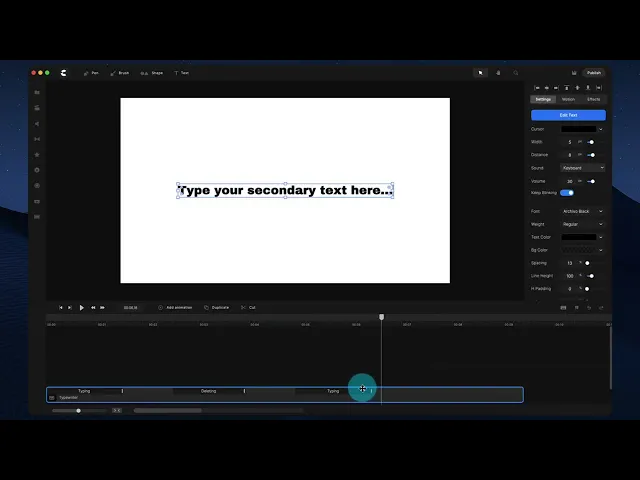Image resolution: width=640 pixels, height=480 pixels.
Task: Adjust the Distance slider
Action: [592, 155]
